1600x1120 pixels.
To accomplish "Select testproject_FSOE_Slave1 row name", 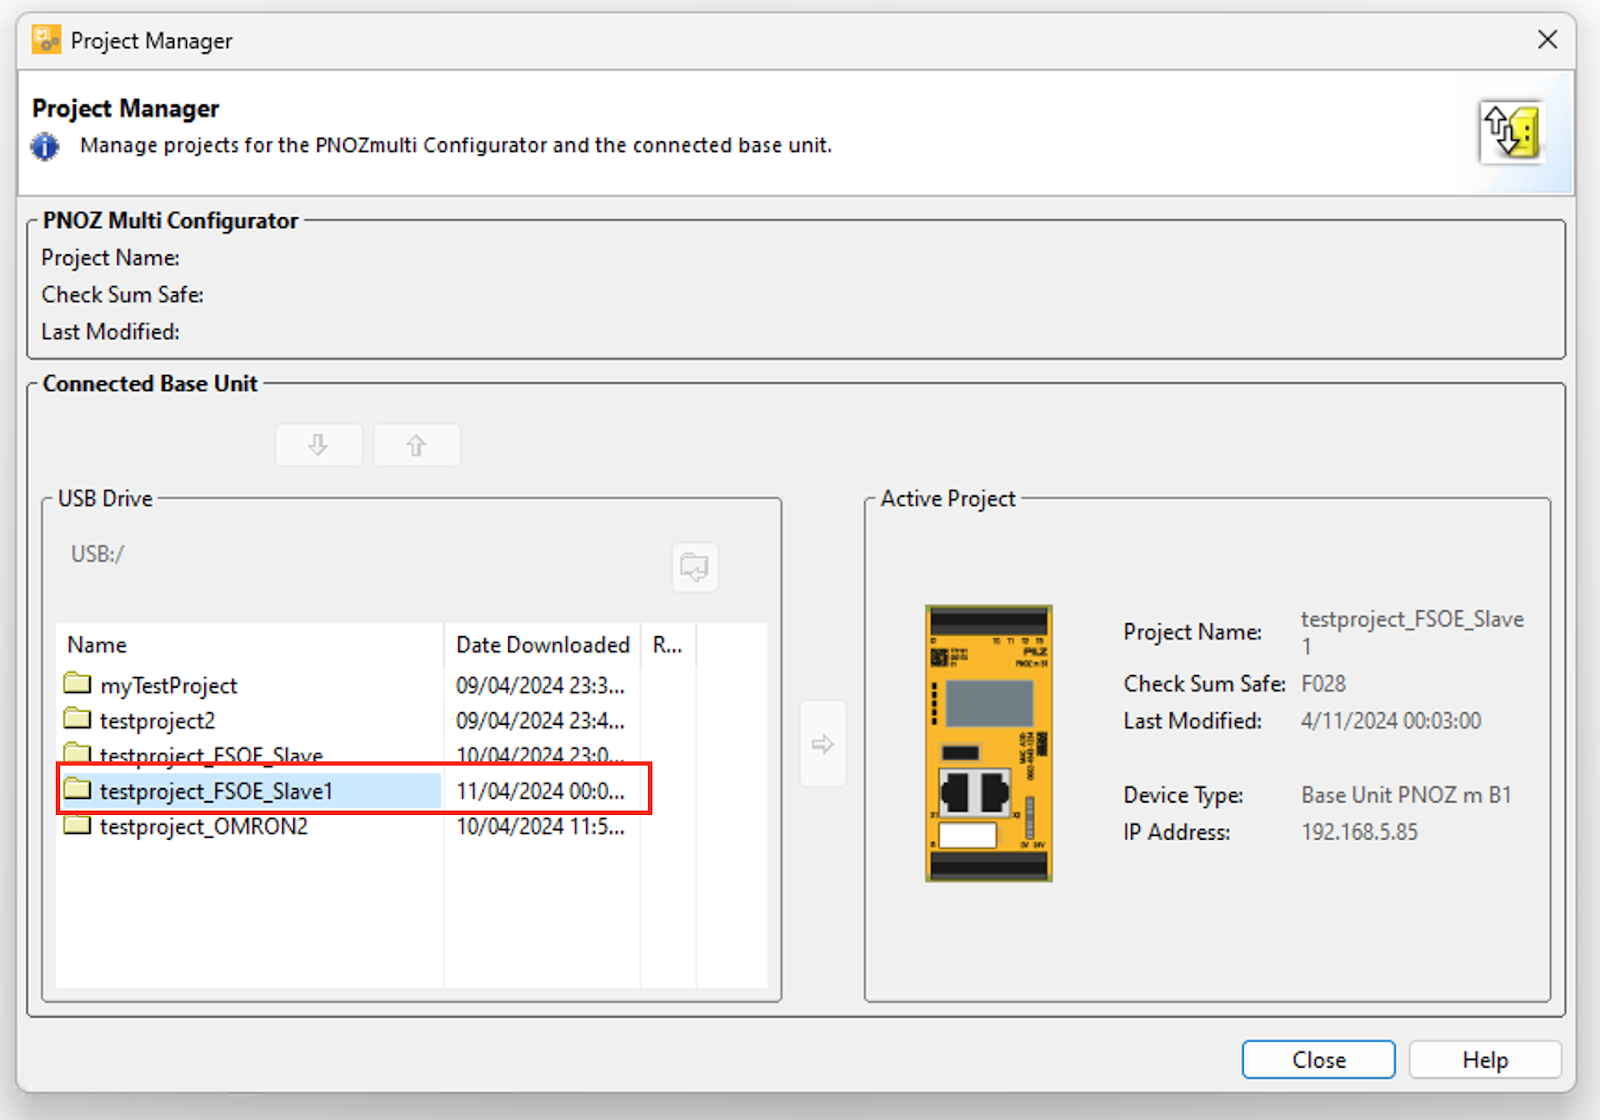I will (x=216, y=791).
